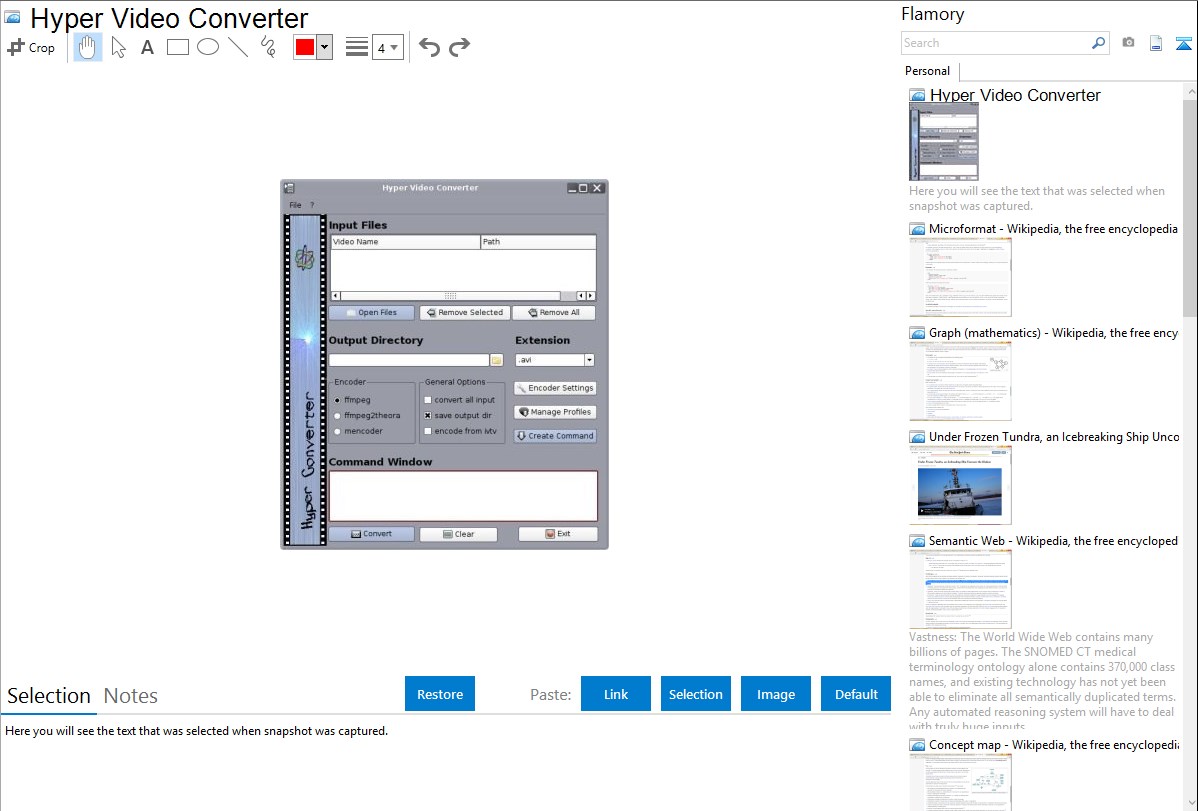Enable the encode from ivtv checkbox

[428, 431]
